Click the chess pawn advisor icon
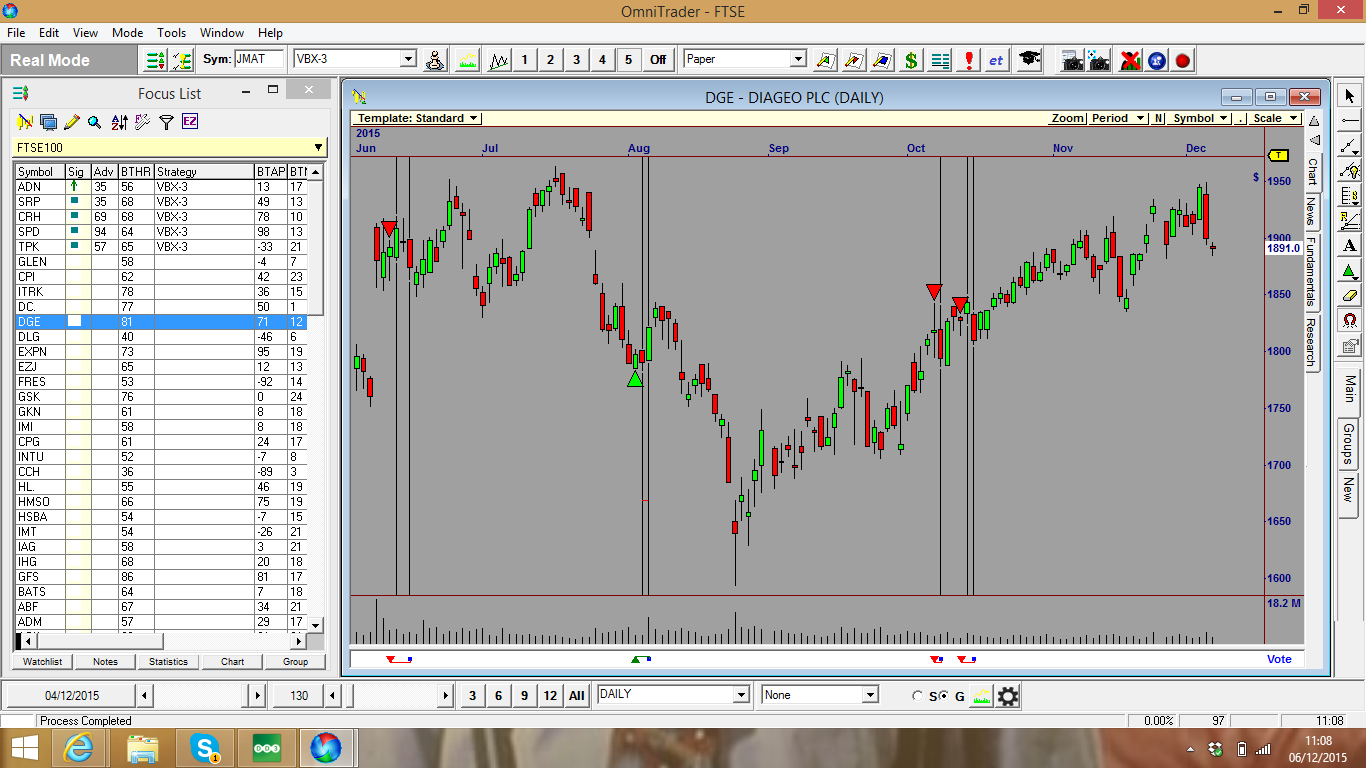1366x768 pixels. pos(435,60)
